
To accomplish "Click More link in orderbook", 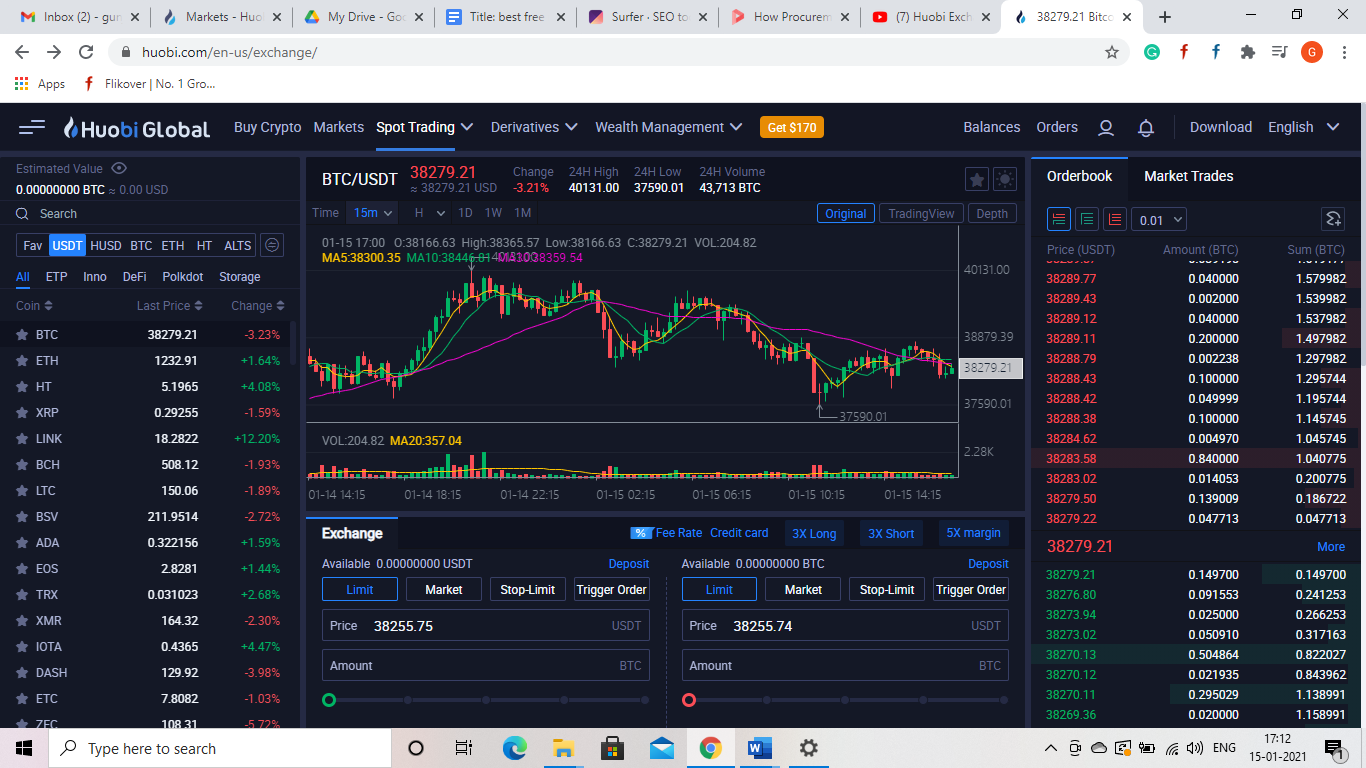I will click(1331, 547).
